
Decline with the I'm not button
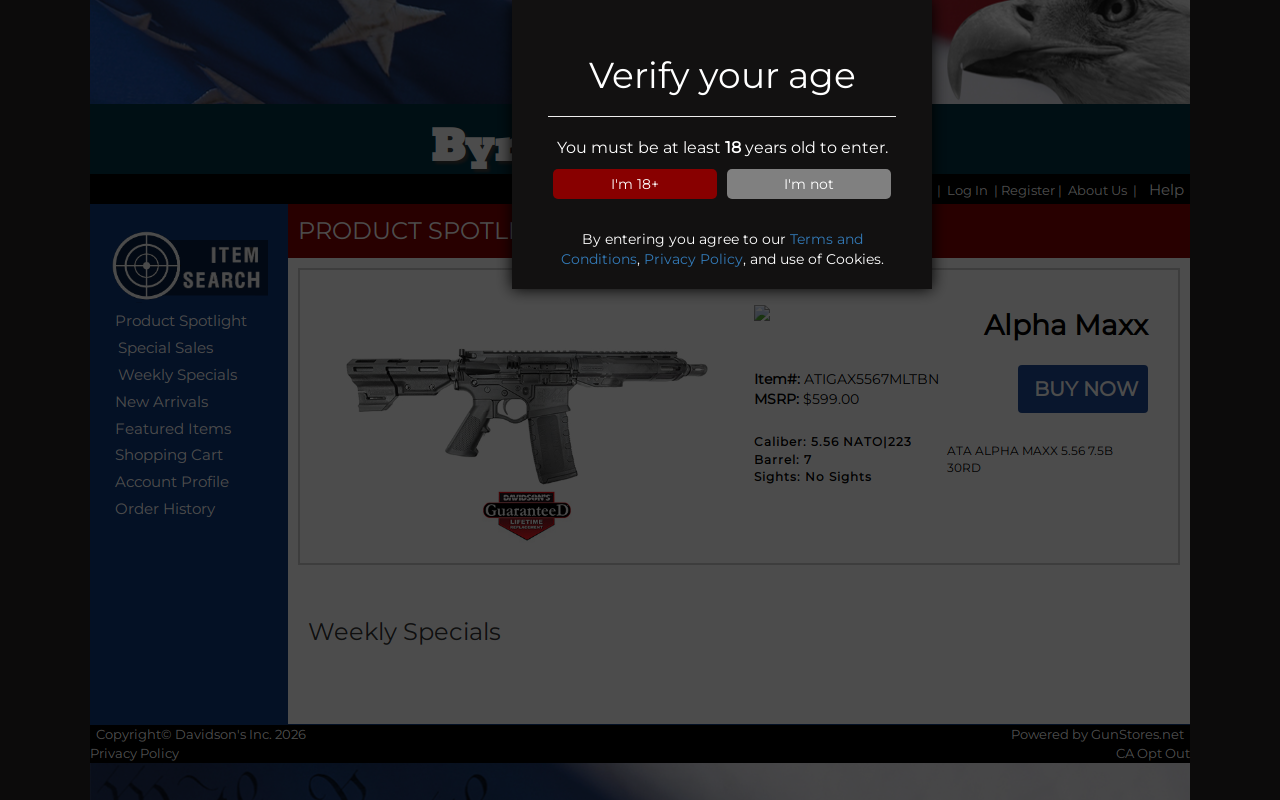click(x=809, y=184)
